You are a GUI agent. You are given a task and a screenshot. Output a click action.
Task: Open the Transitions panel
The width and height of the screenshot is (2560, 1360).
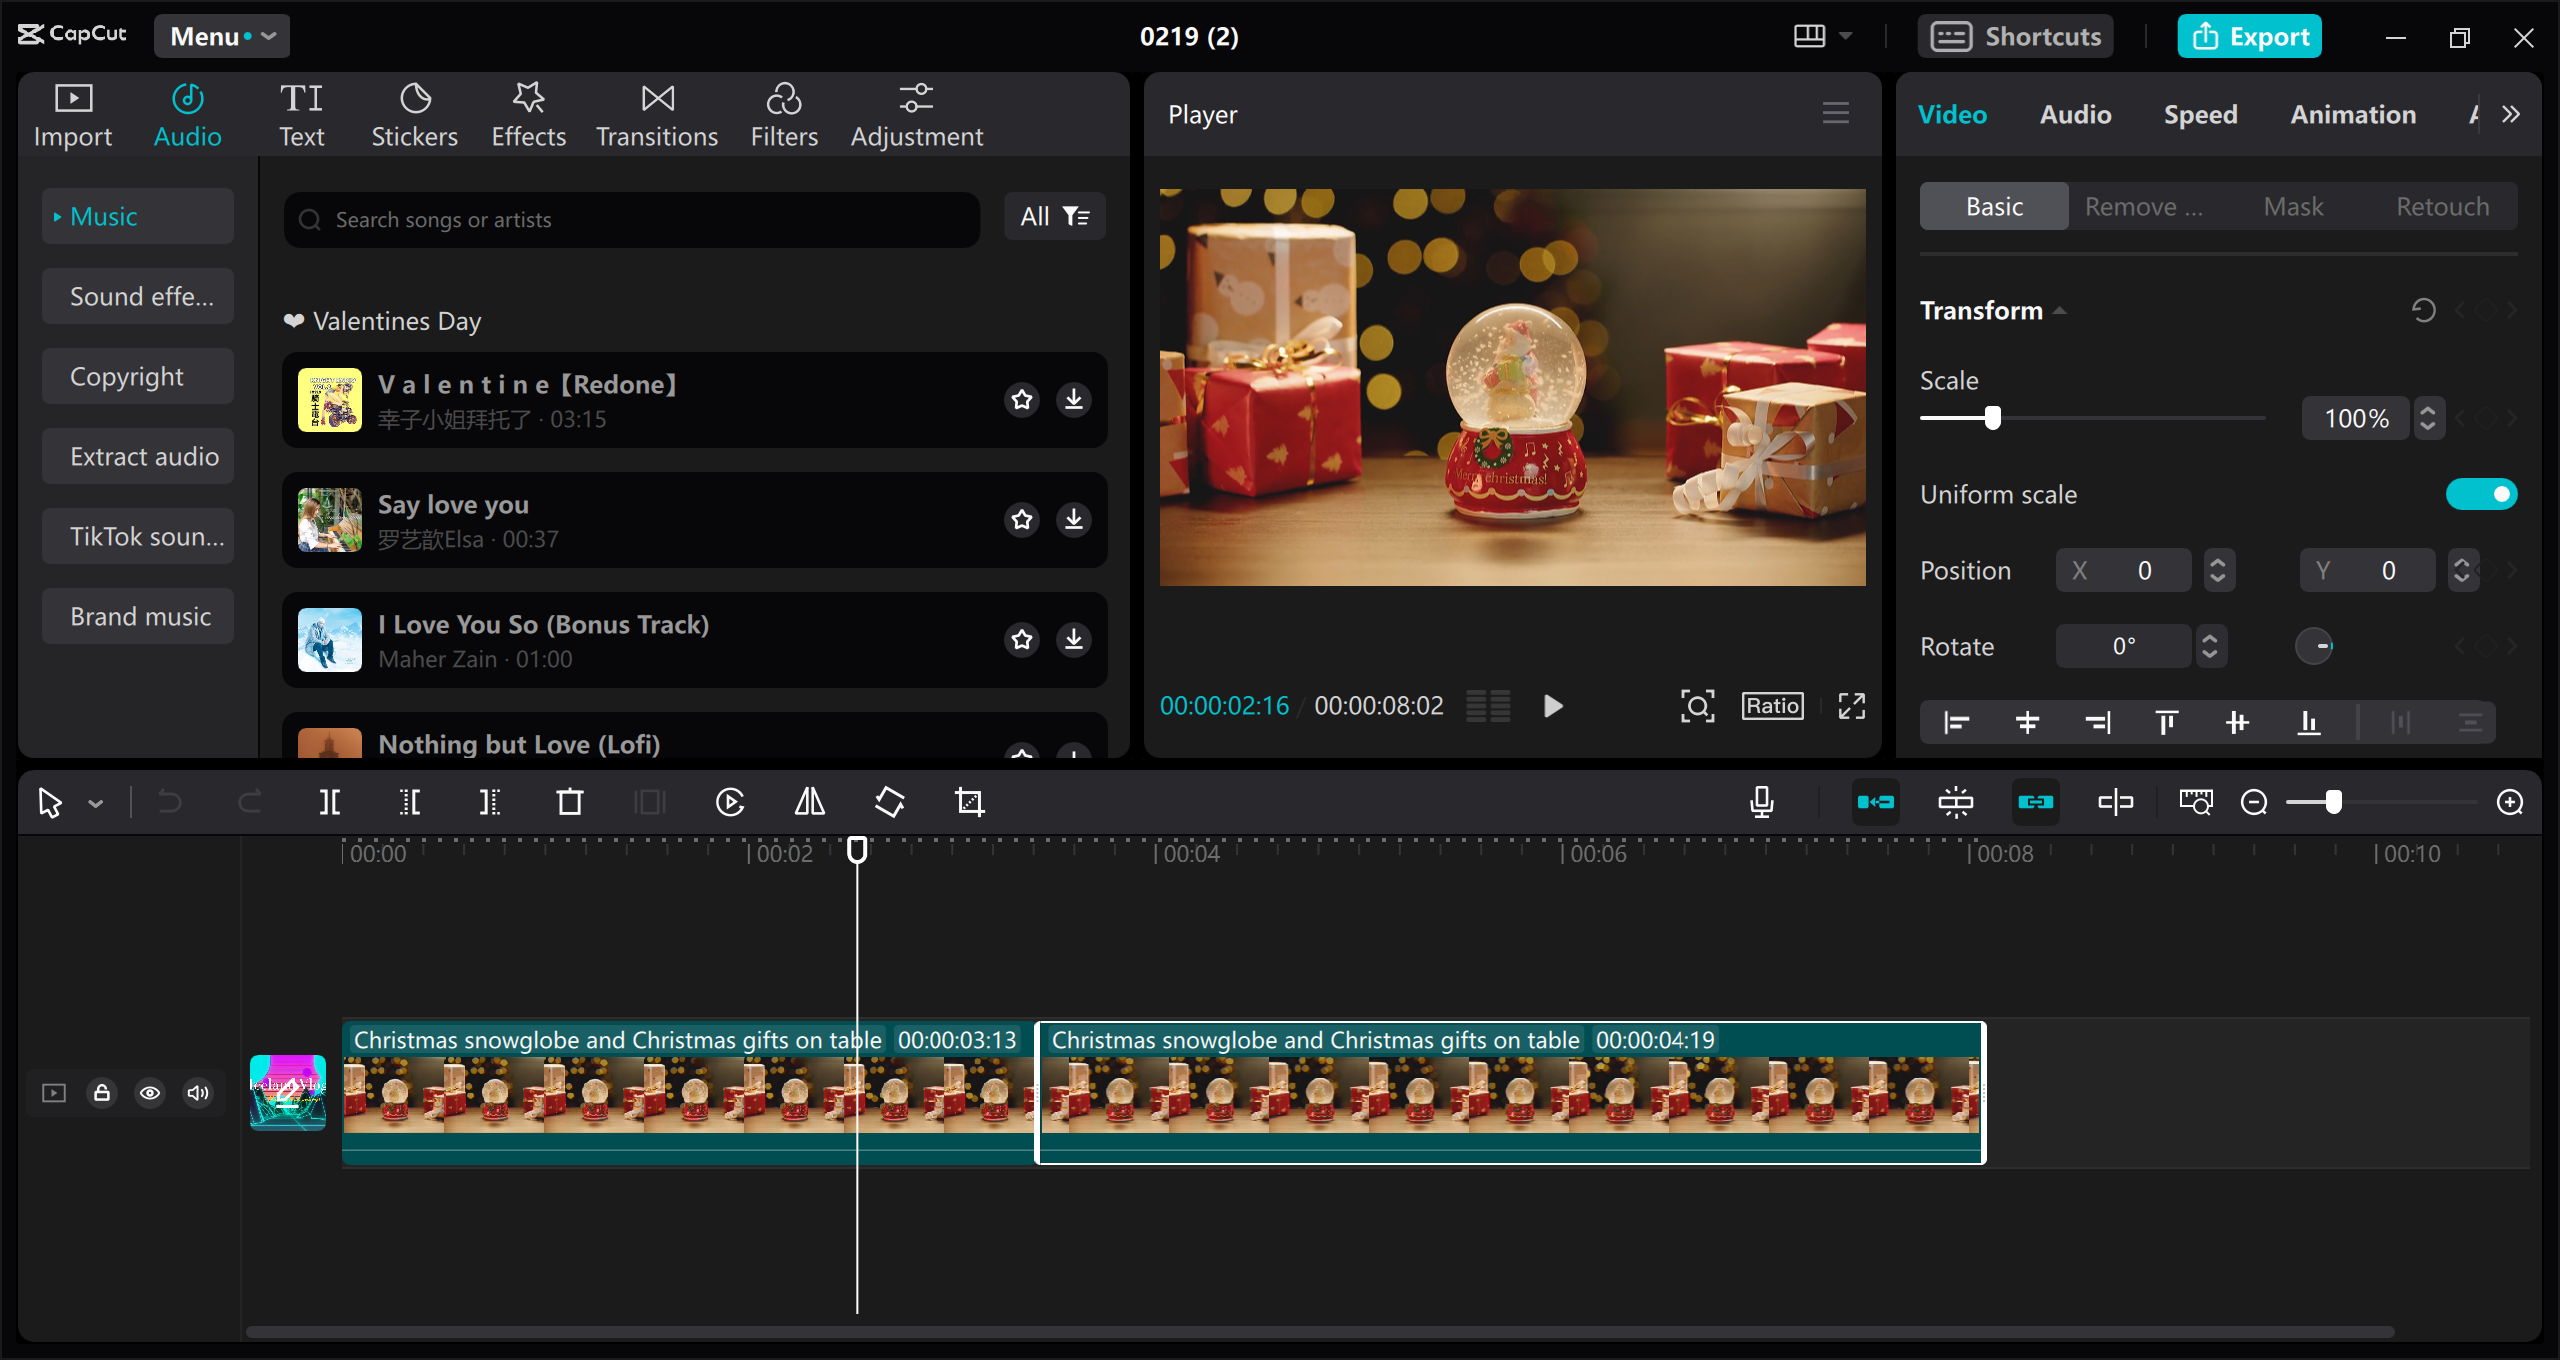656,113
